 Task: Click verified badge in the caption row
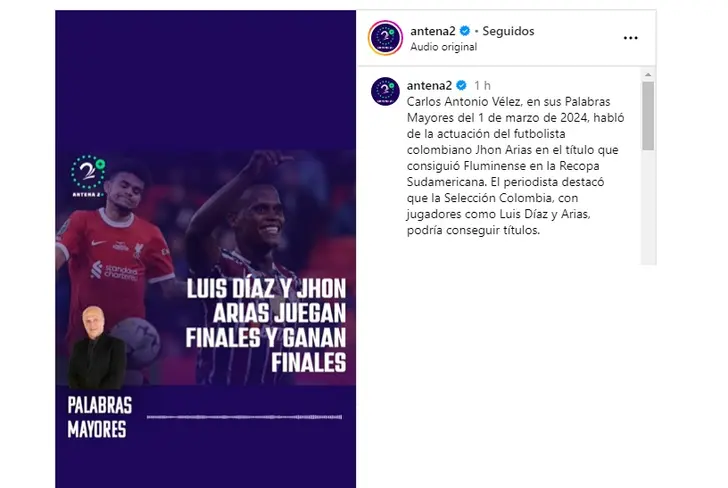[461, 85]
